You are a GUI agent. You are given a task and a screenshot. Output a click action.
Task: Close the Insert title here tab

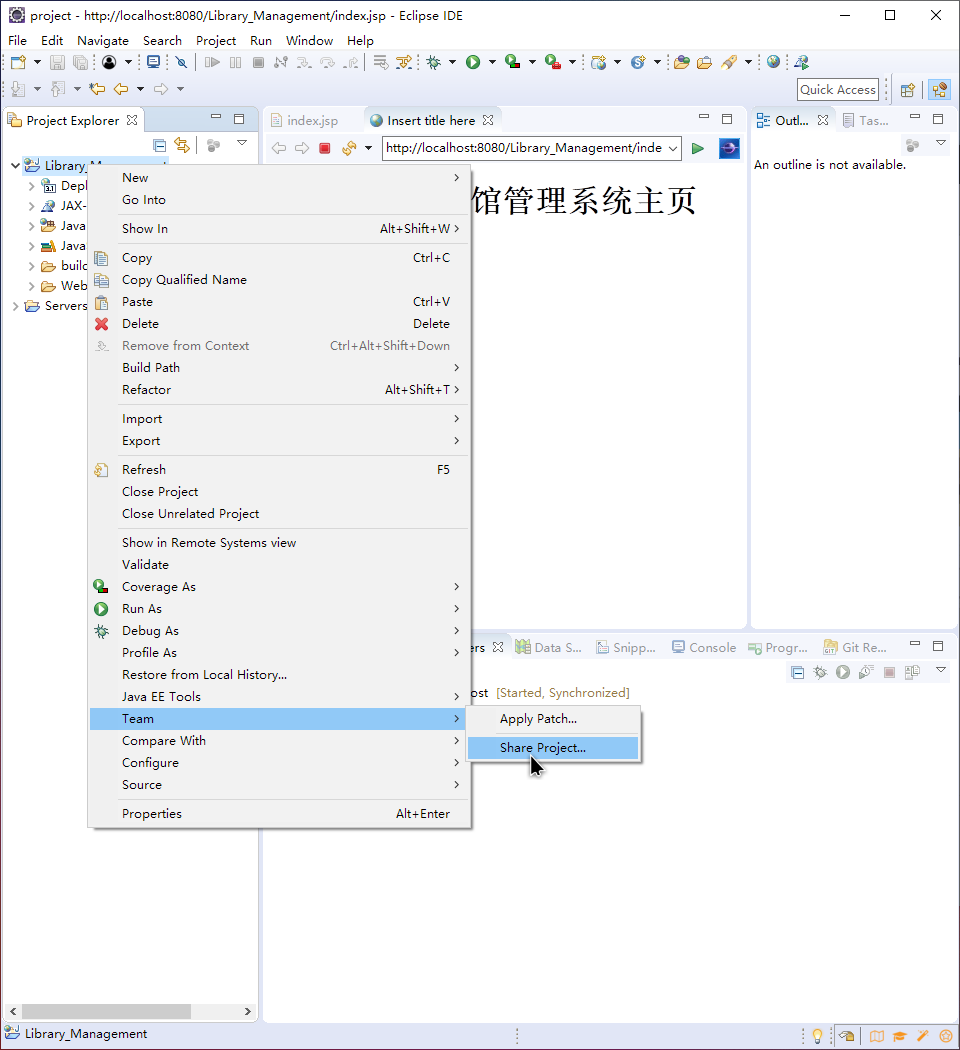(488, 120)
